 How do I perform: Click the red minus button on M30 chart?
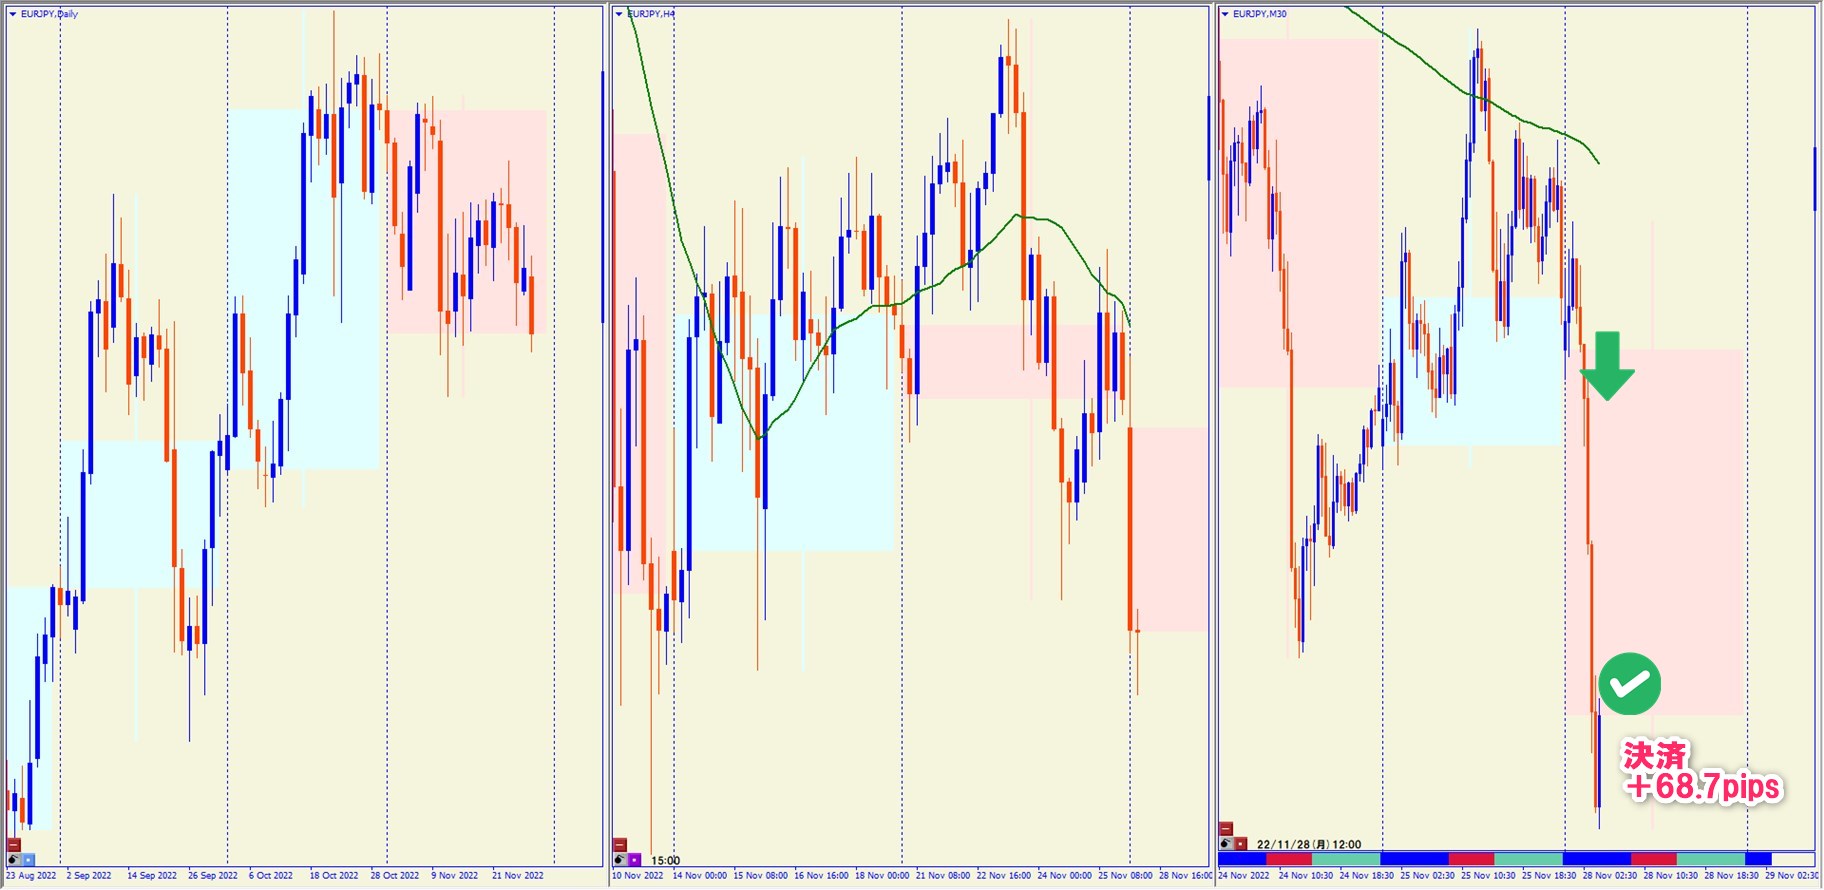(x=1226, y=829)
